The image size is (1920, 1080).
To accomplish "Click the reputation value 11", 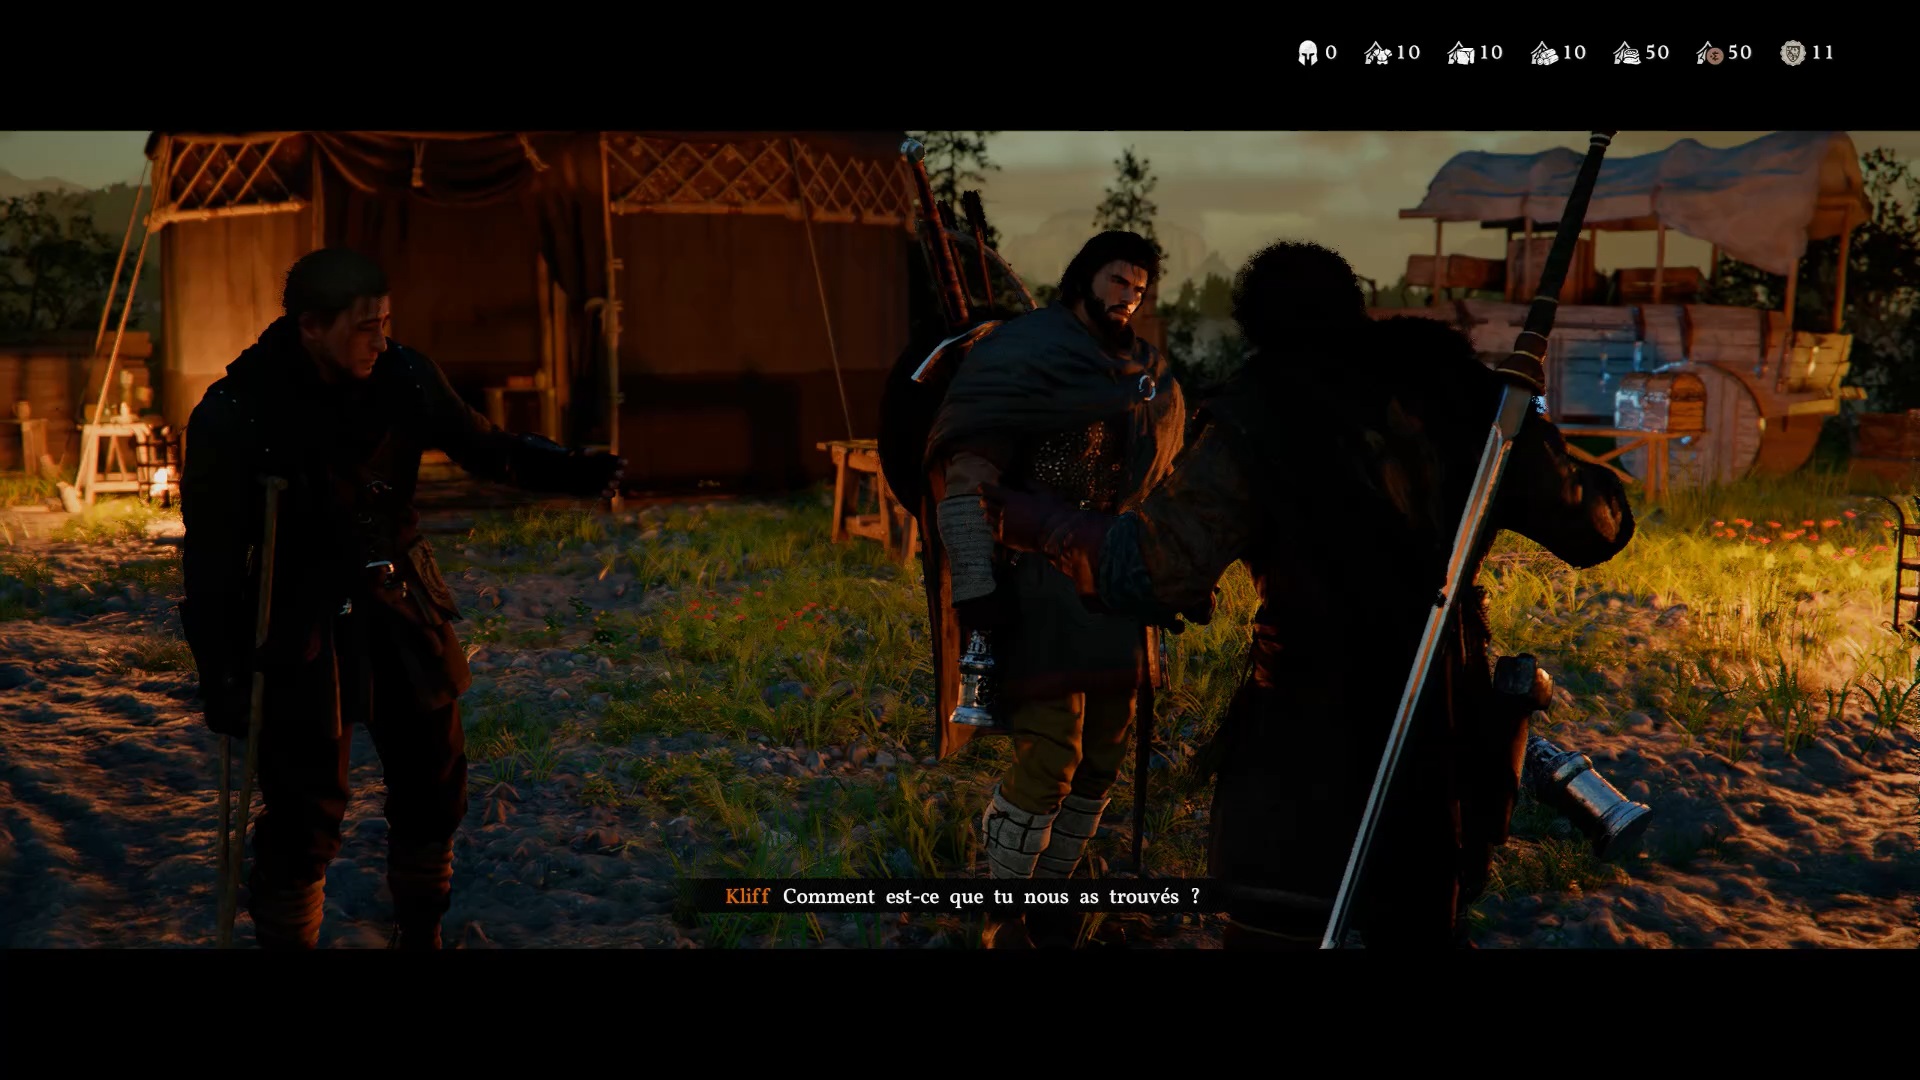I will click(1823, 52).
